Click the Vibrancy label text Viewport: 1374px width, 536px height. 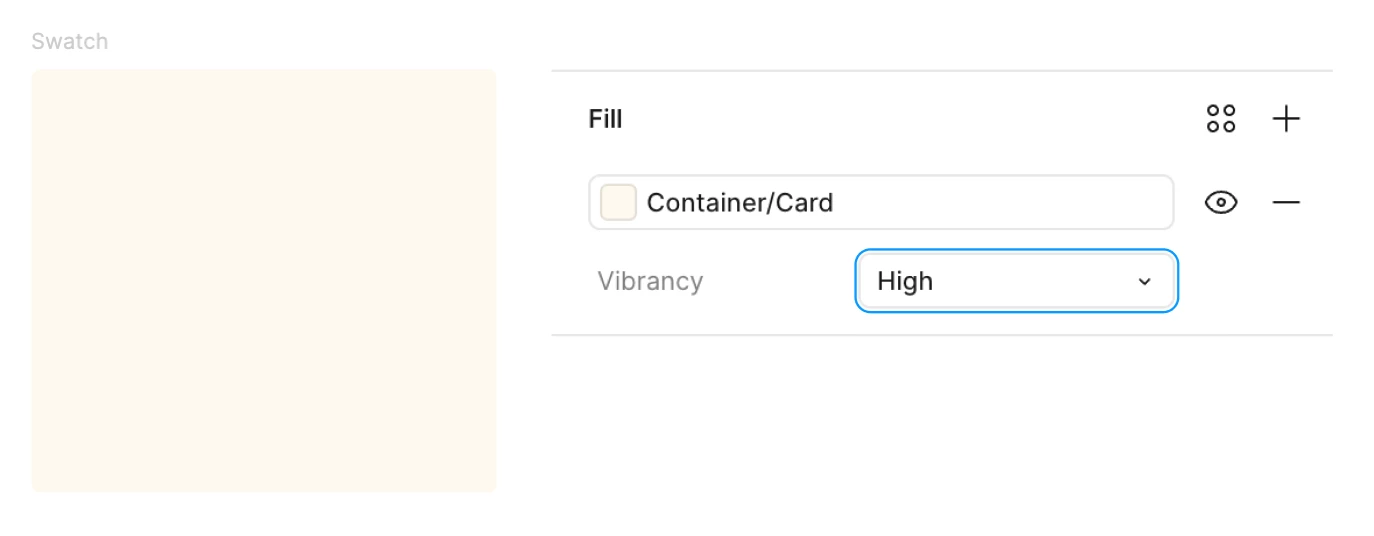click(650, 281)
